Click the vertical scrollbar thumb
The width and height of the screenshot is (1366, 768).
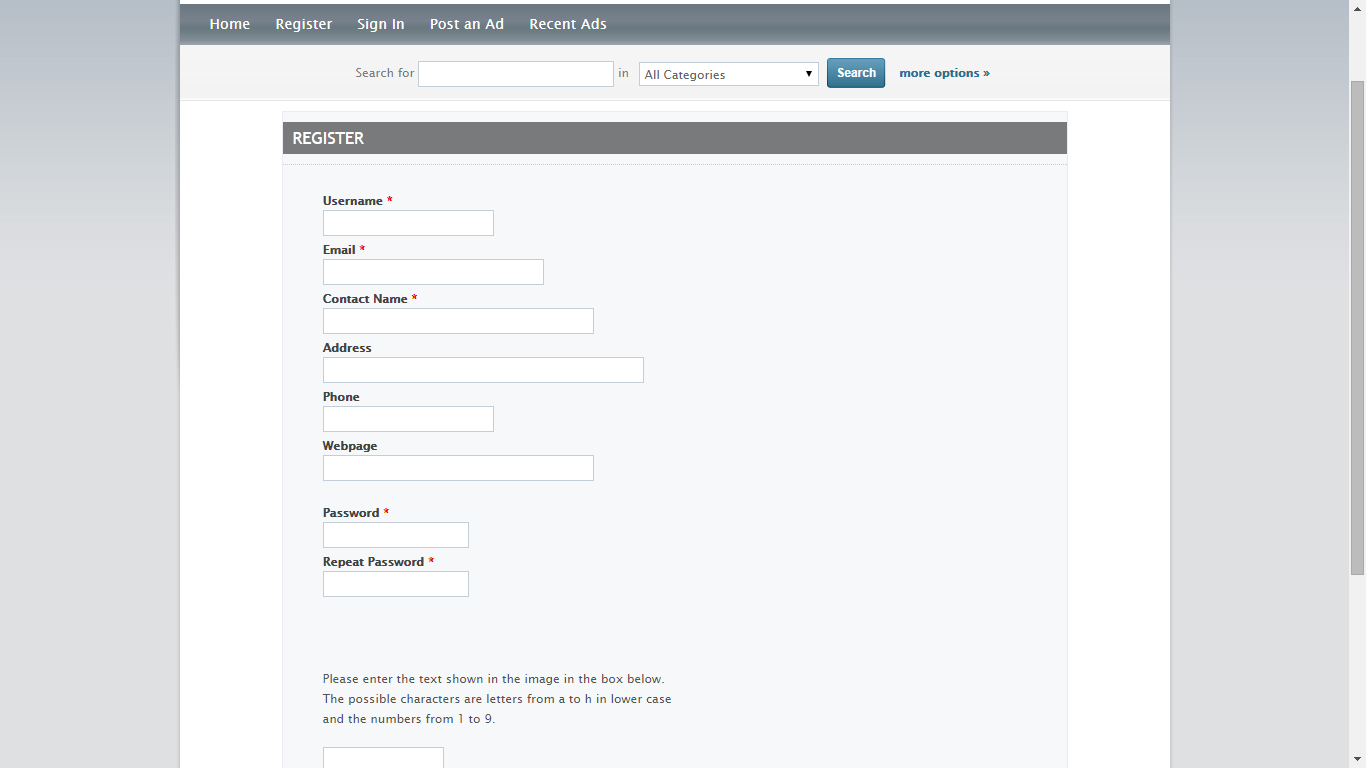point(1357,325)
